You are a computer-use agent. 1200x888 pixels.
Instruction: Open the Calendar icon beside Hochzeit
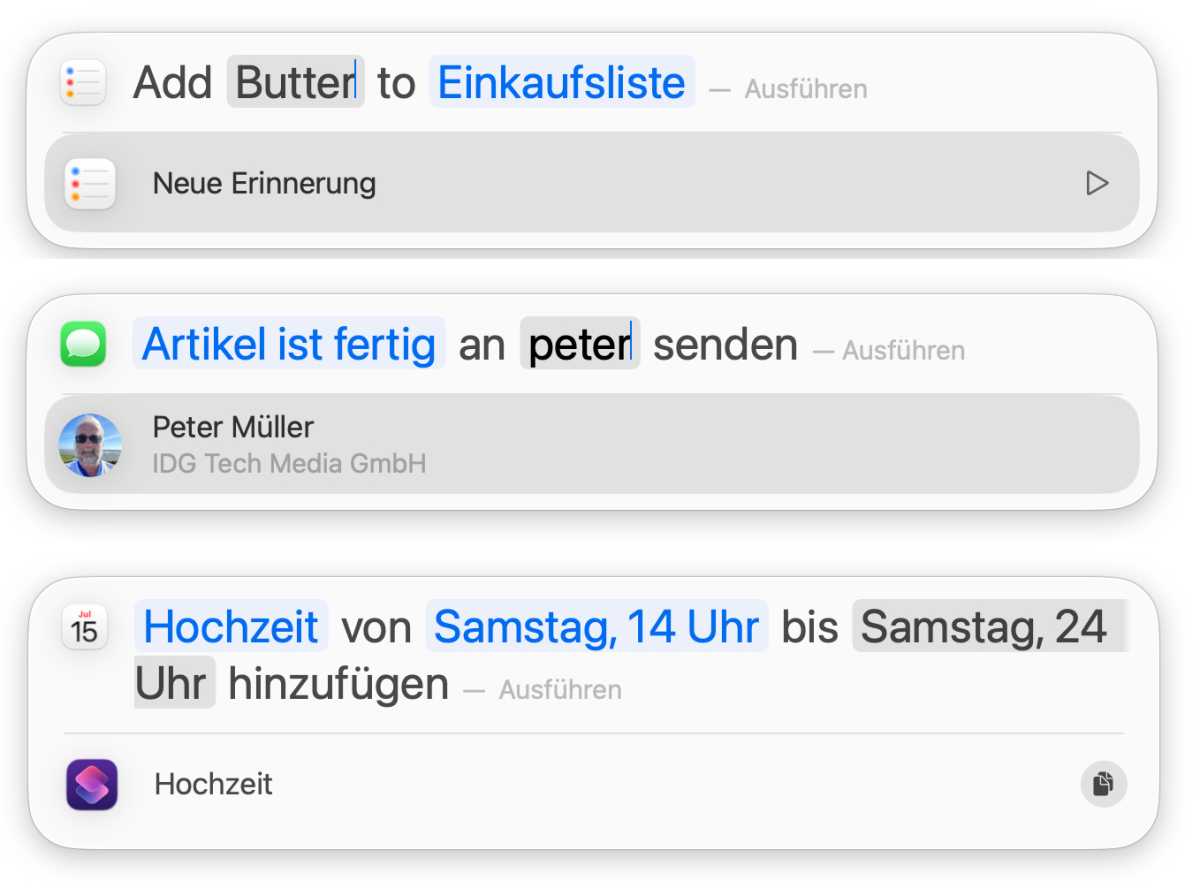point(85,627)
